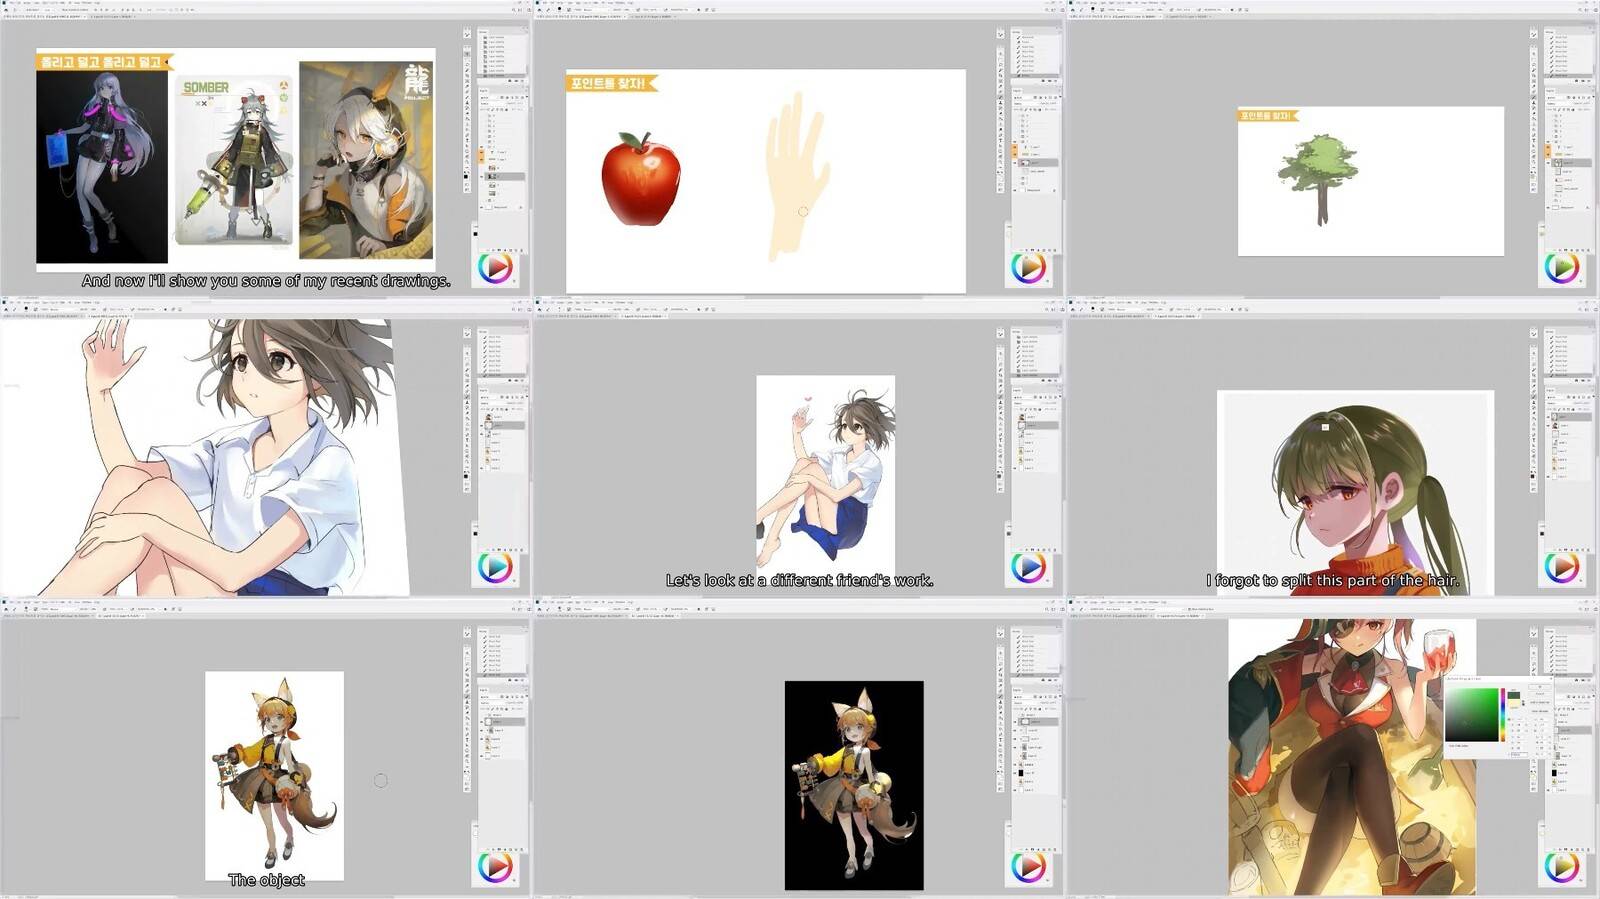Click the color wheel in the color picker frame
Image resolution: width=1600 pixels, height=899 pixels.
pyautogui.click(x=1561, y=867)
